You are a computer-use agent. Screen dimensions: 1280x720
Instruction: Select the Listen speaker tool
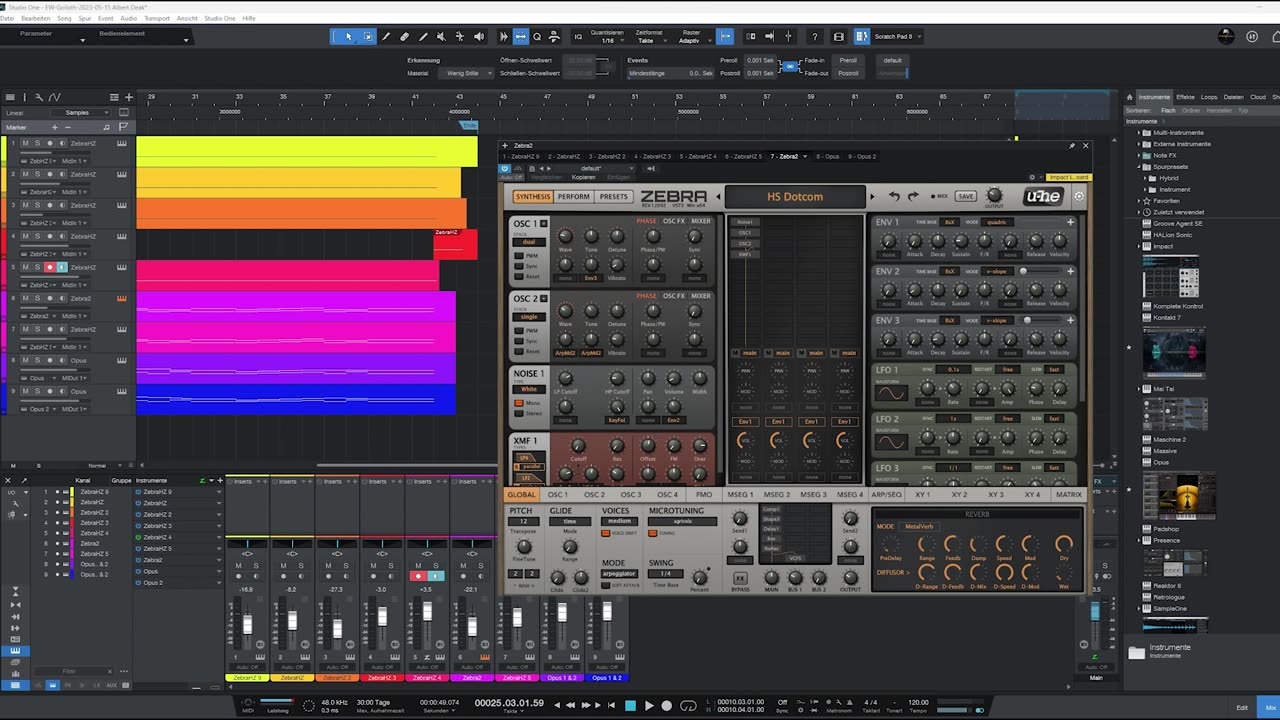(479, 37)
